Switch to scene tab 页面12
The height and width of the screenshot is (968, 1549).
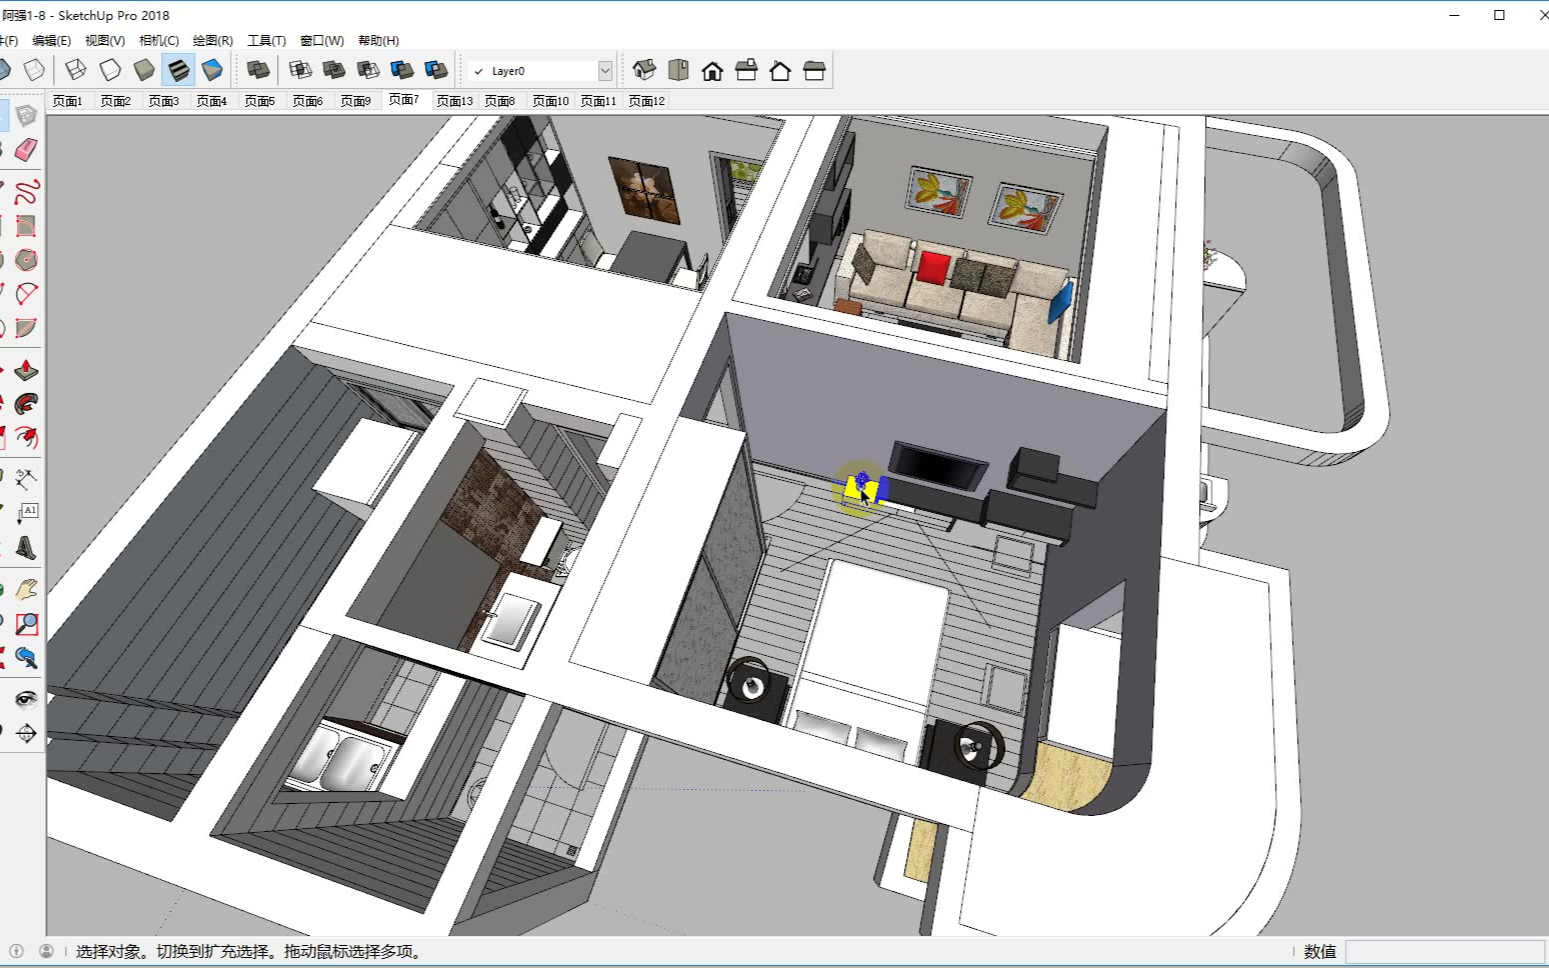[646, 101]
